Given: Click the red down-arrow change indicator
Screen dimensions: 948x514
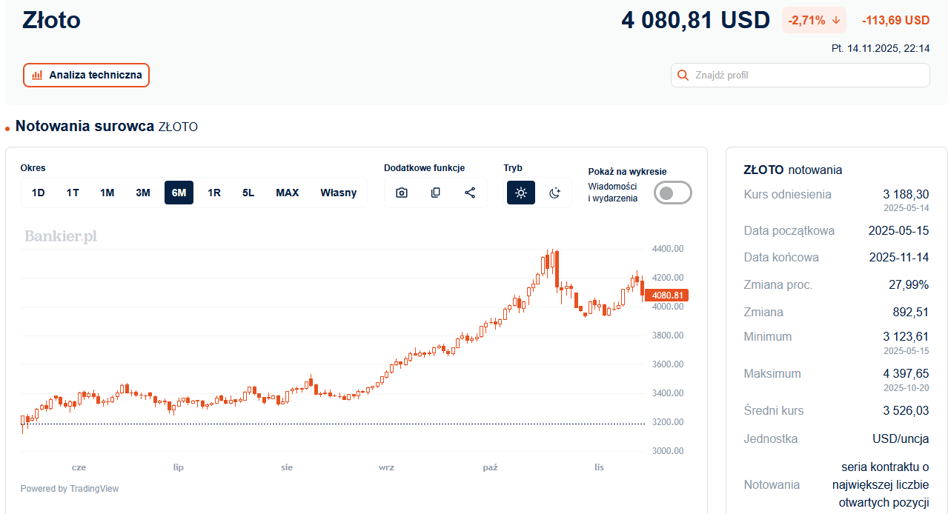Looking at the screenshot, I should 835,20.
